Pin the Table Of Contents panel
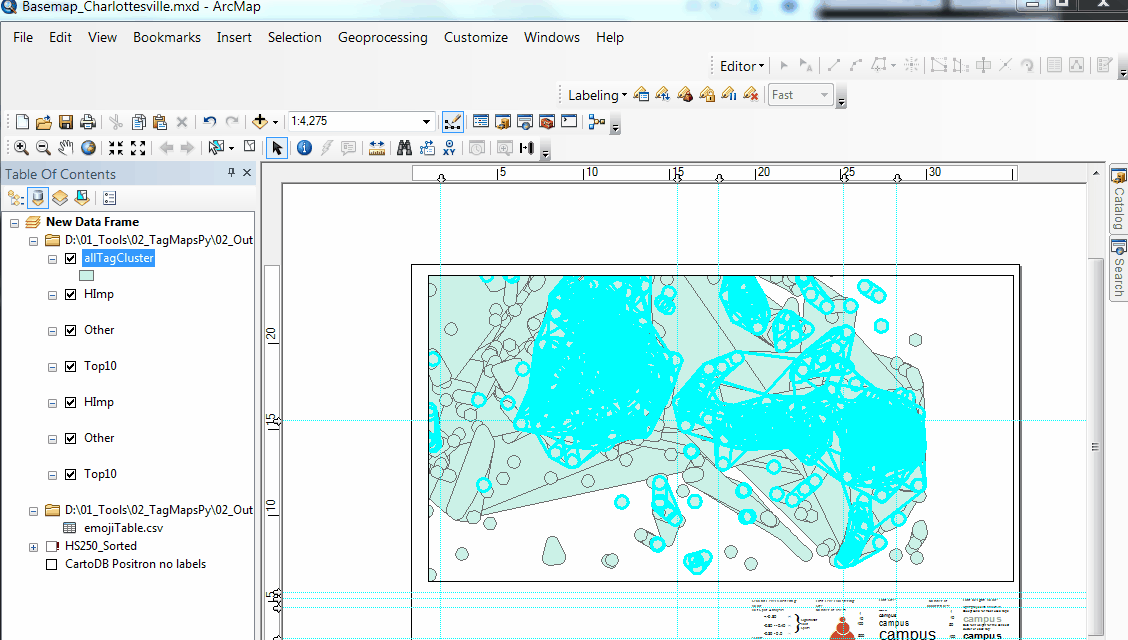The image size is (1128, 640). (x=230, y=172)
